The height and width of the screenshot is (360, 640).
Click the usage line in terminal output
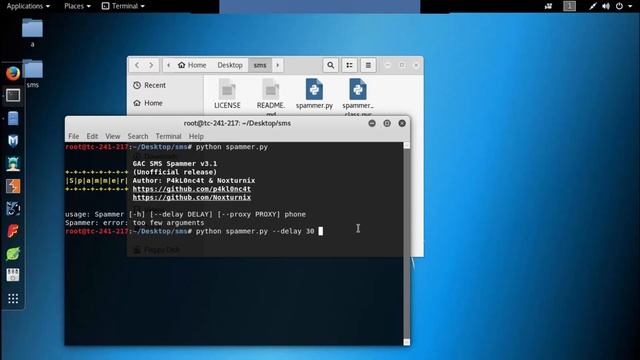point(185,214)
